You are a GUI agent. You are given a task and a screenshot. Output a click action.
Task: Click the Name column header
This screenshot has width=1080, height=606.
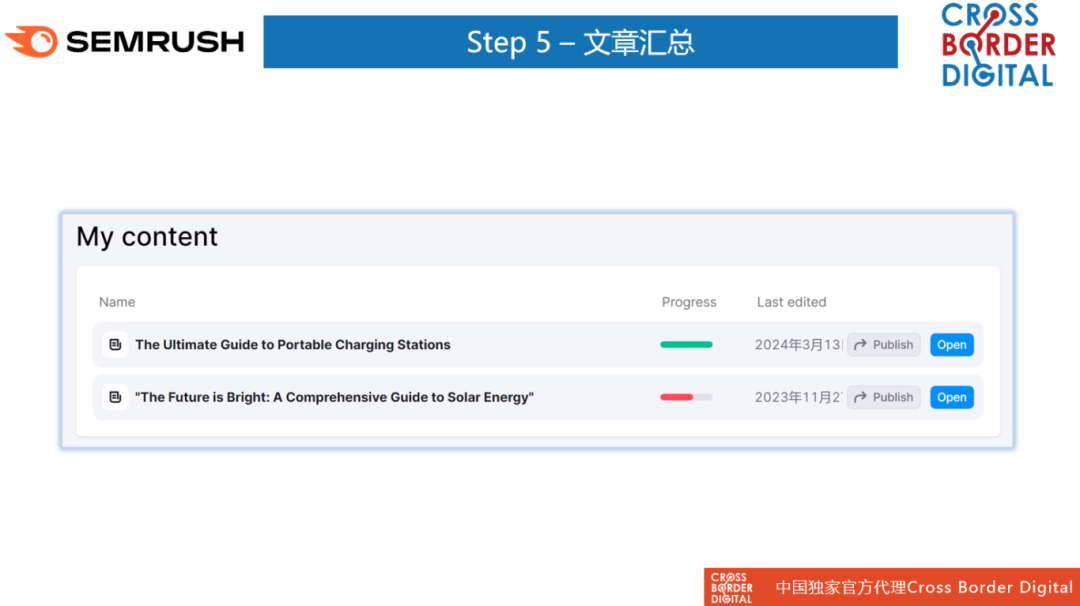(117, 302)
